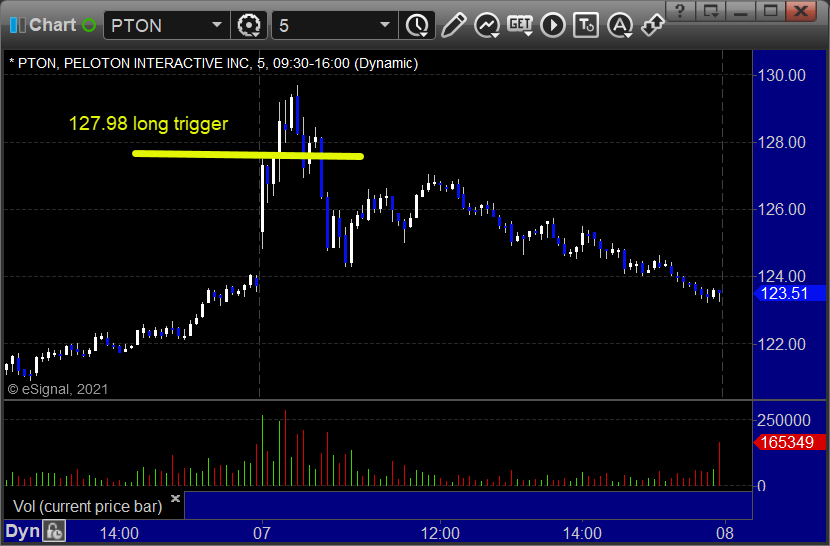Screen dimensions: 830x546
Task: Click the 250000 volume axis label
Action: point(783,420)
